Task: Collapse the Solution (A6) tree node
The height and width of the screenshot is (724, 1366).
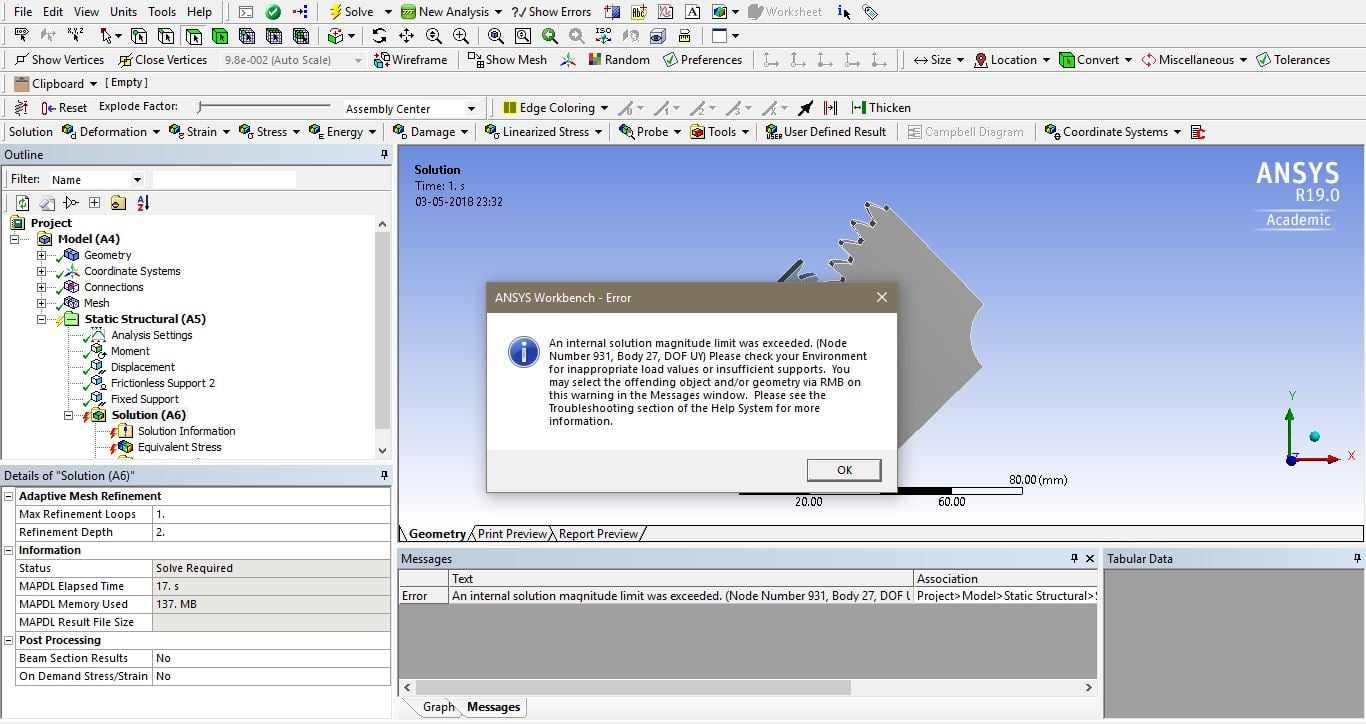Action: tap(68, 415)
